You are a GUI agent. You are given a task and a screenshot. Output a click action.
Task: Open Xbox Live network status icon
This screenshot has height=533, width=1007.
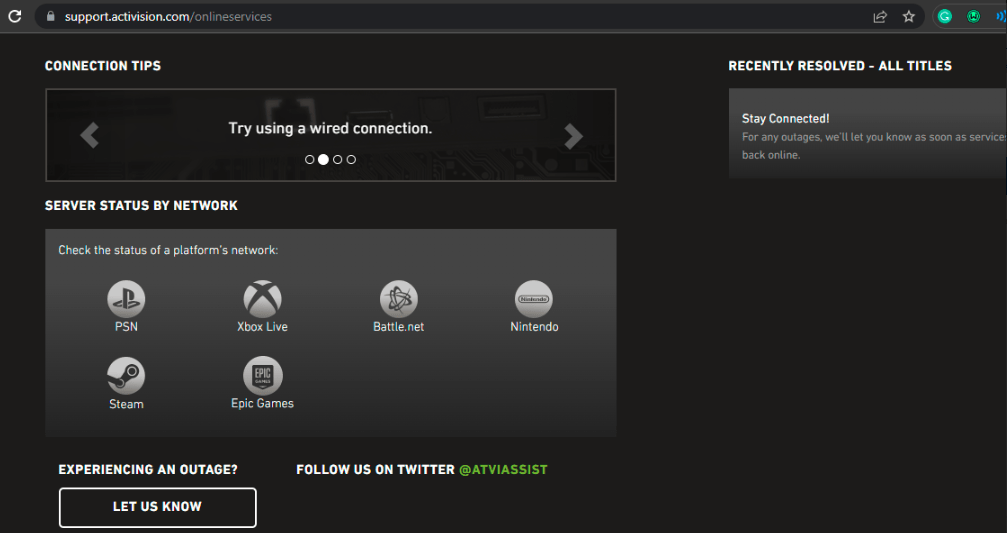[x=263, y=299]
